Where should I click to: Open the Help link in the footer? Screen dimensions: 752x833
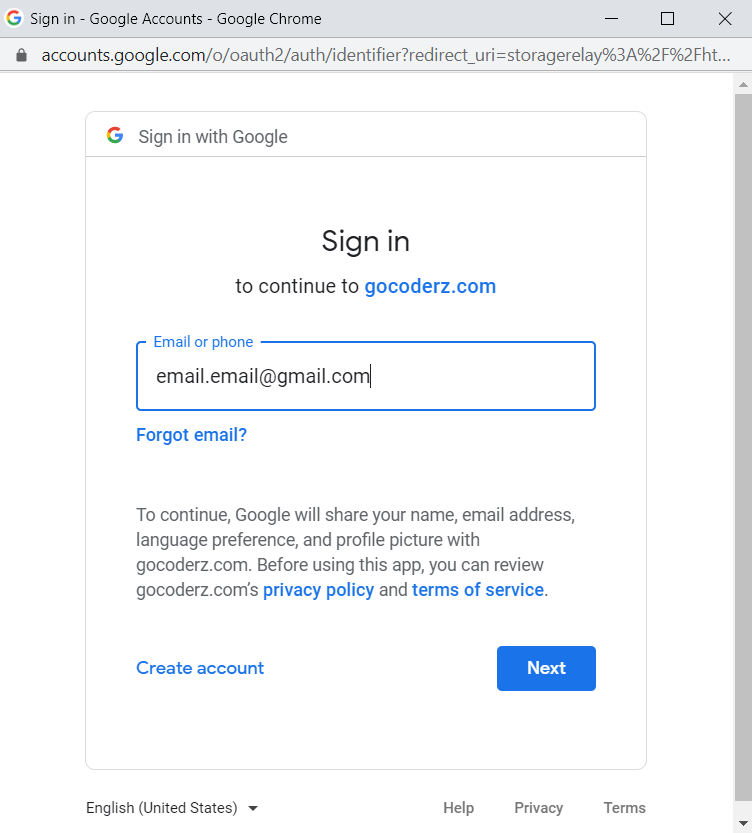click(458, 808)
